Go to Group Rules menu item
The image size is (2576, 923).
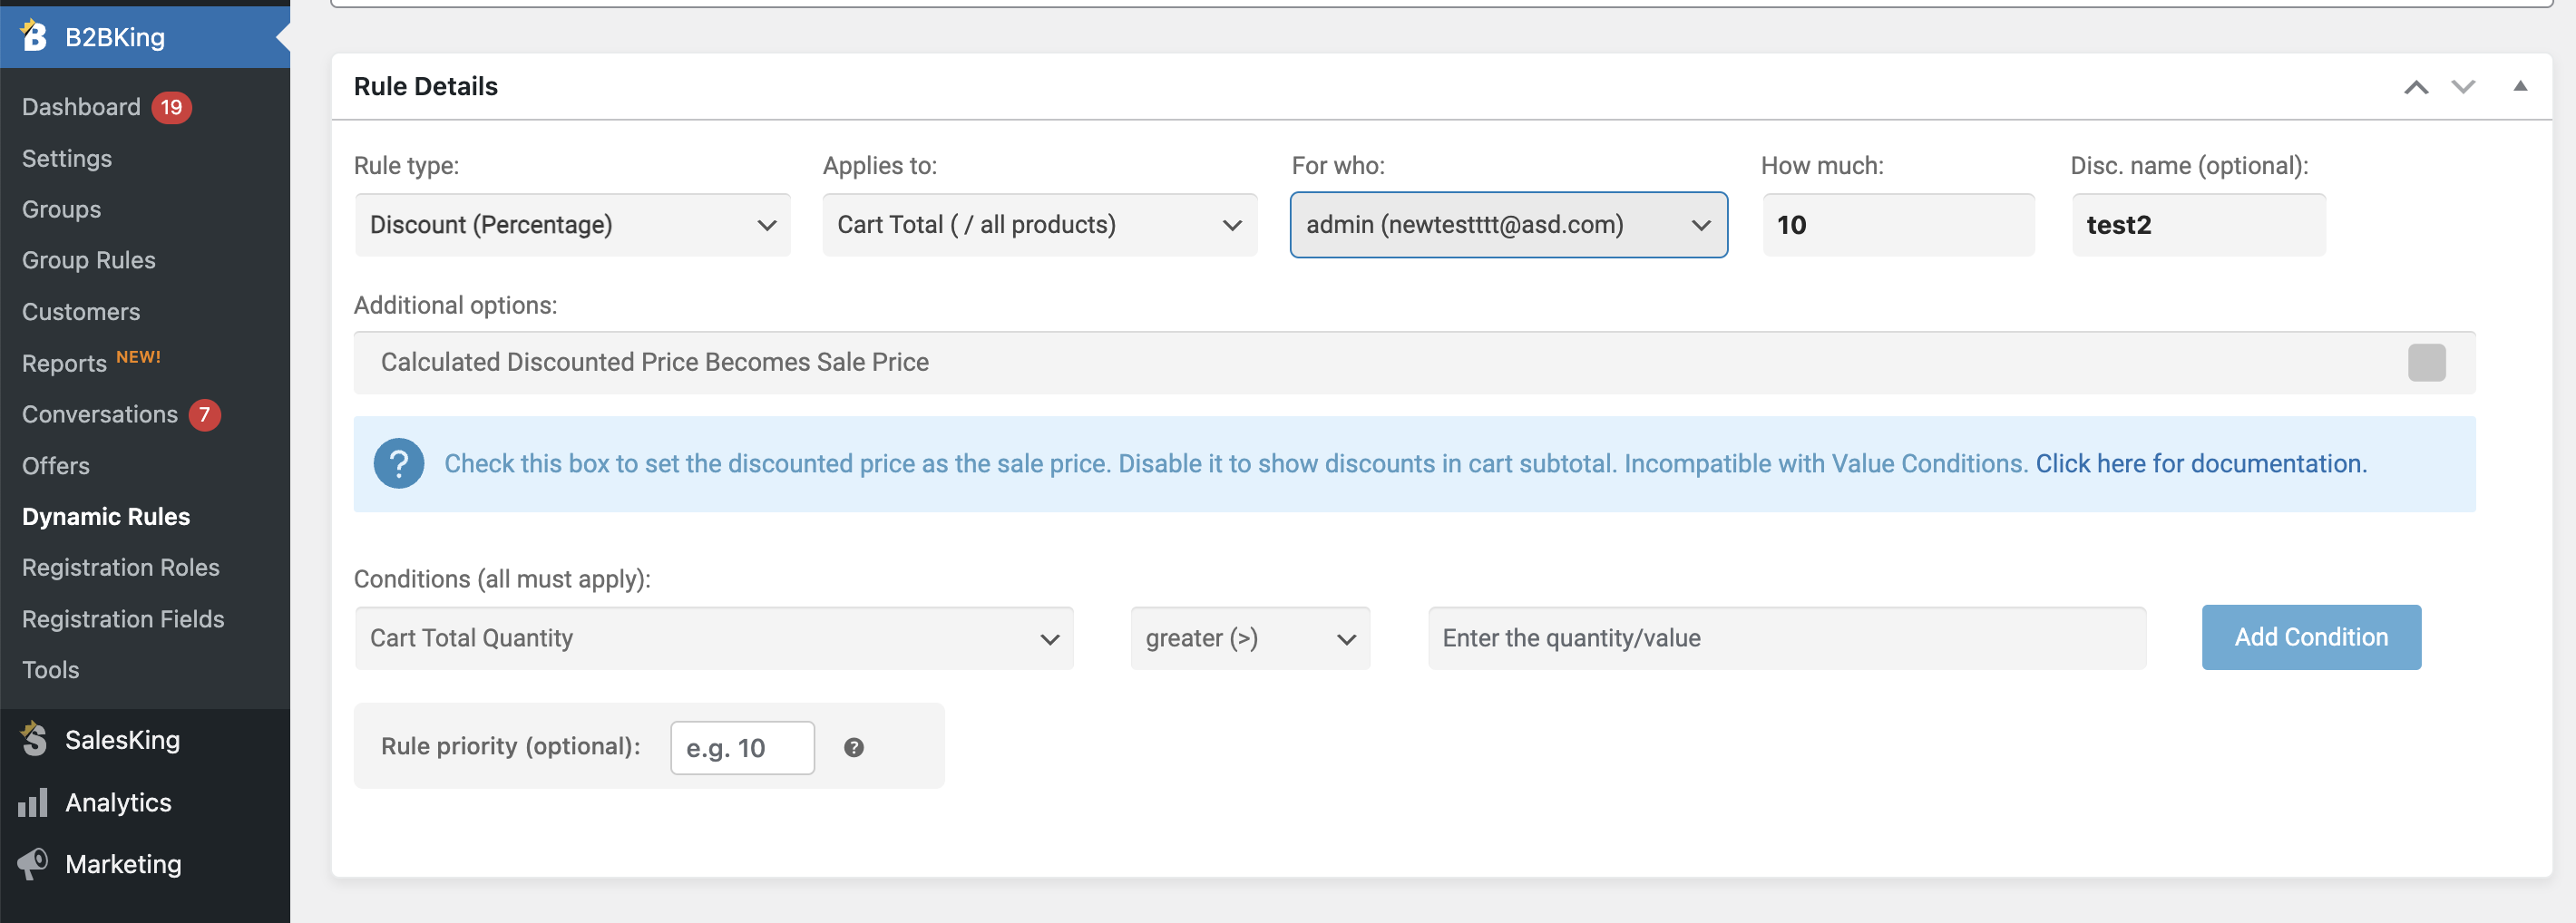tap(89, 260)
